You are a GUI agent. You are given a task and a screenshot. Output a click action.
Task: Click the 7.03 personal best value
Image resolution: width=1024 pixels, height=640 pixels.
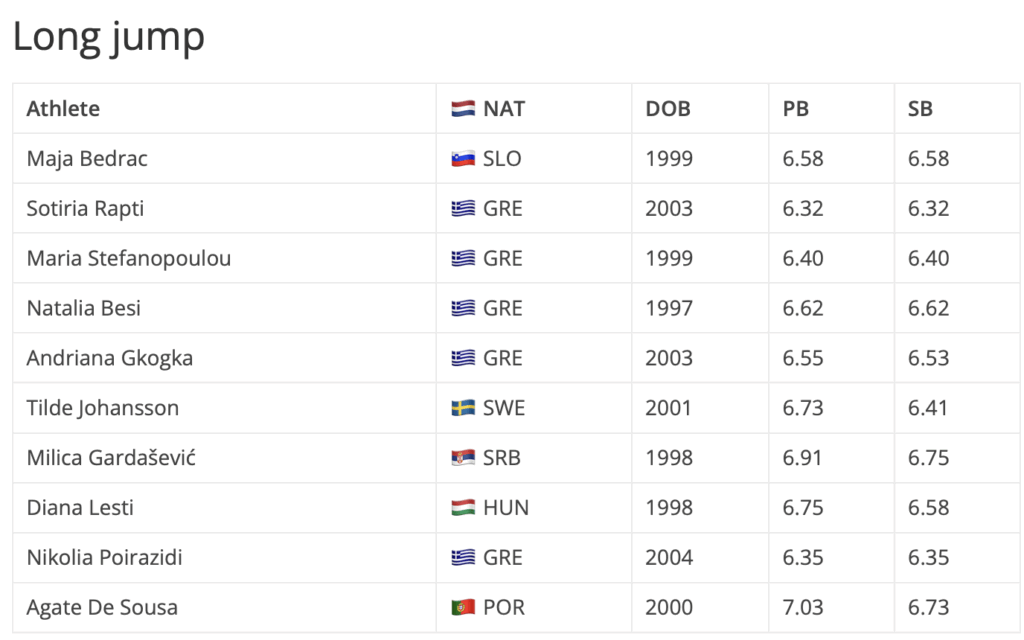[803, 608]
